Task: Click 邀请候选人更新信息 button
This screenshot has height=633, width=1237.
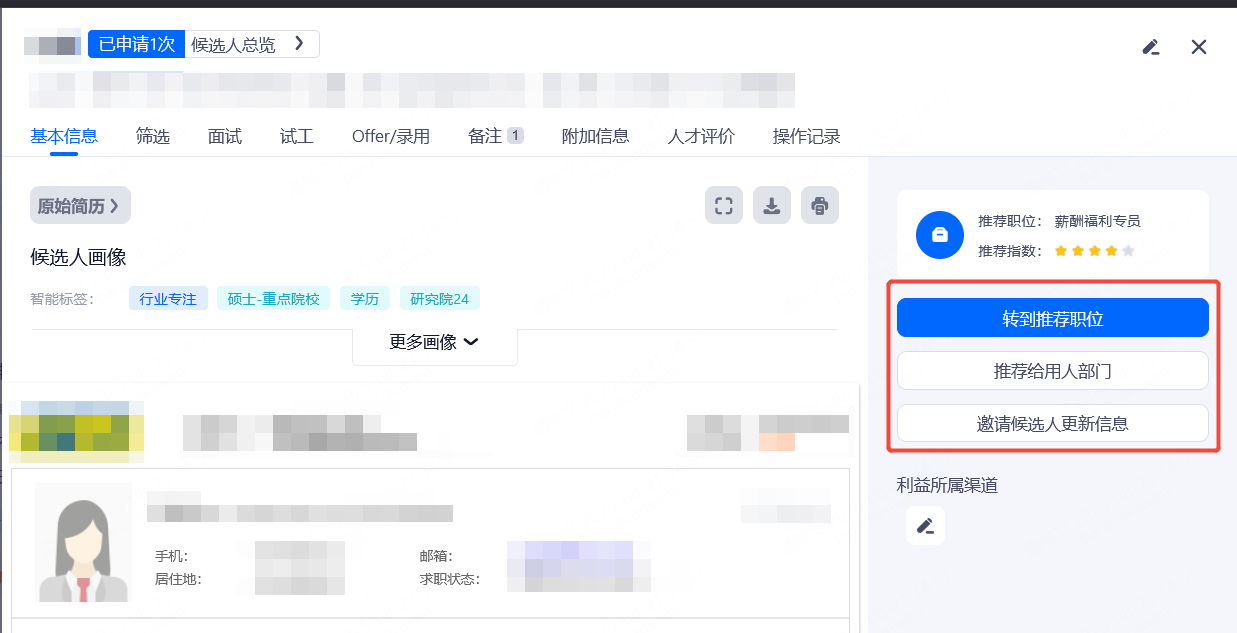Action: pyautogui.click(x=1052, y=423)
